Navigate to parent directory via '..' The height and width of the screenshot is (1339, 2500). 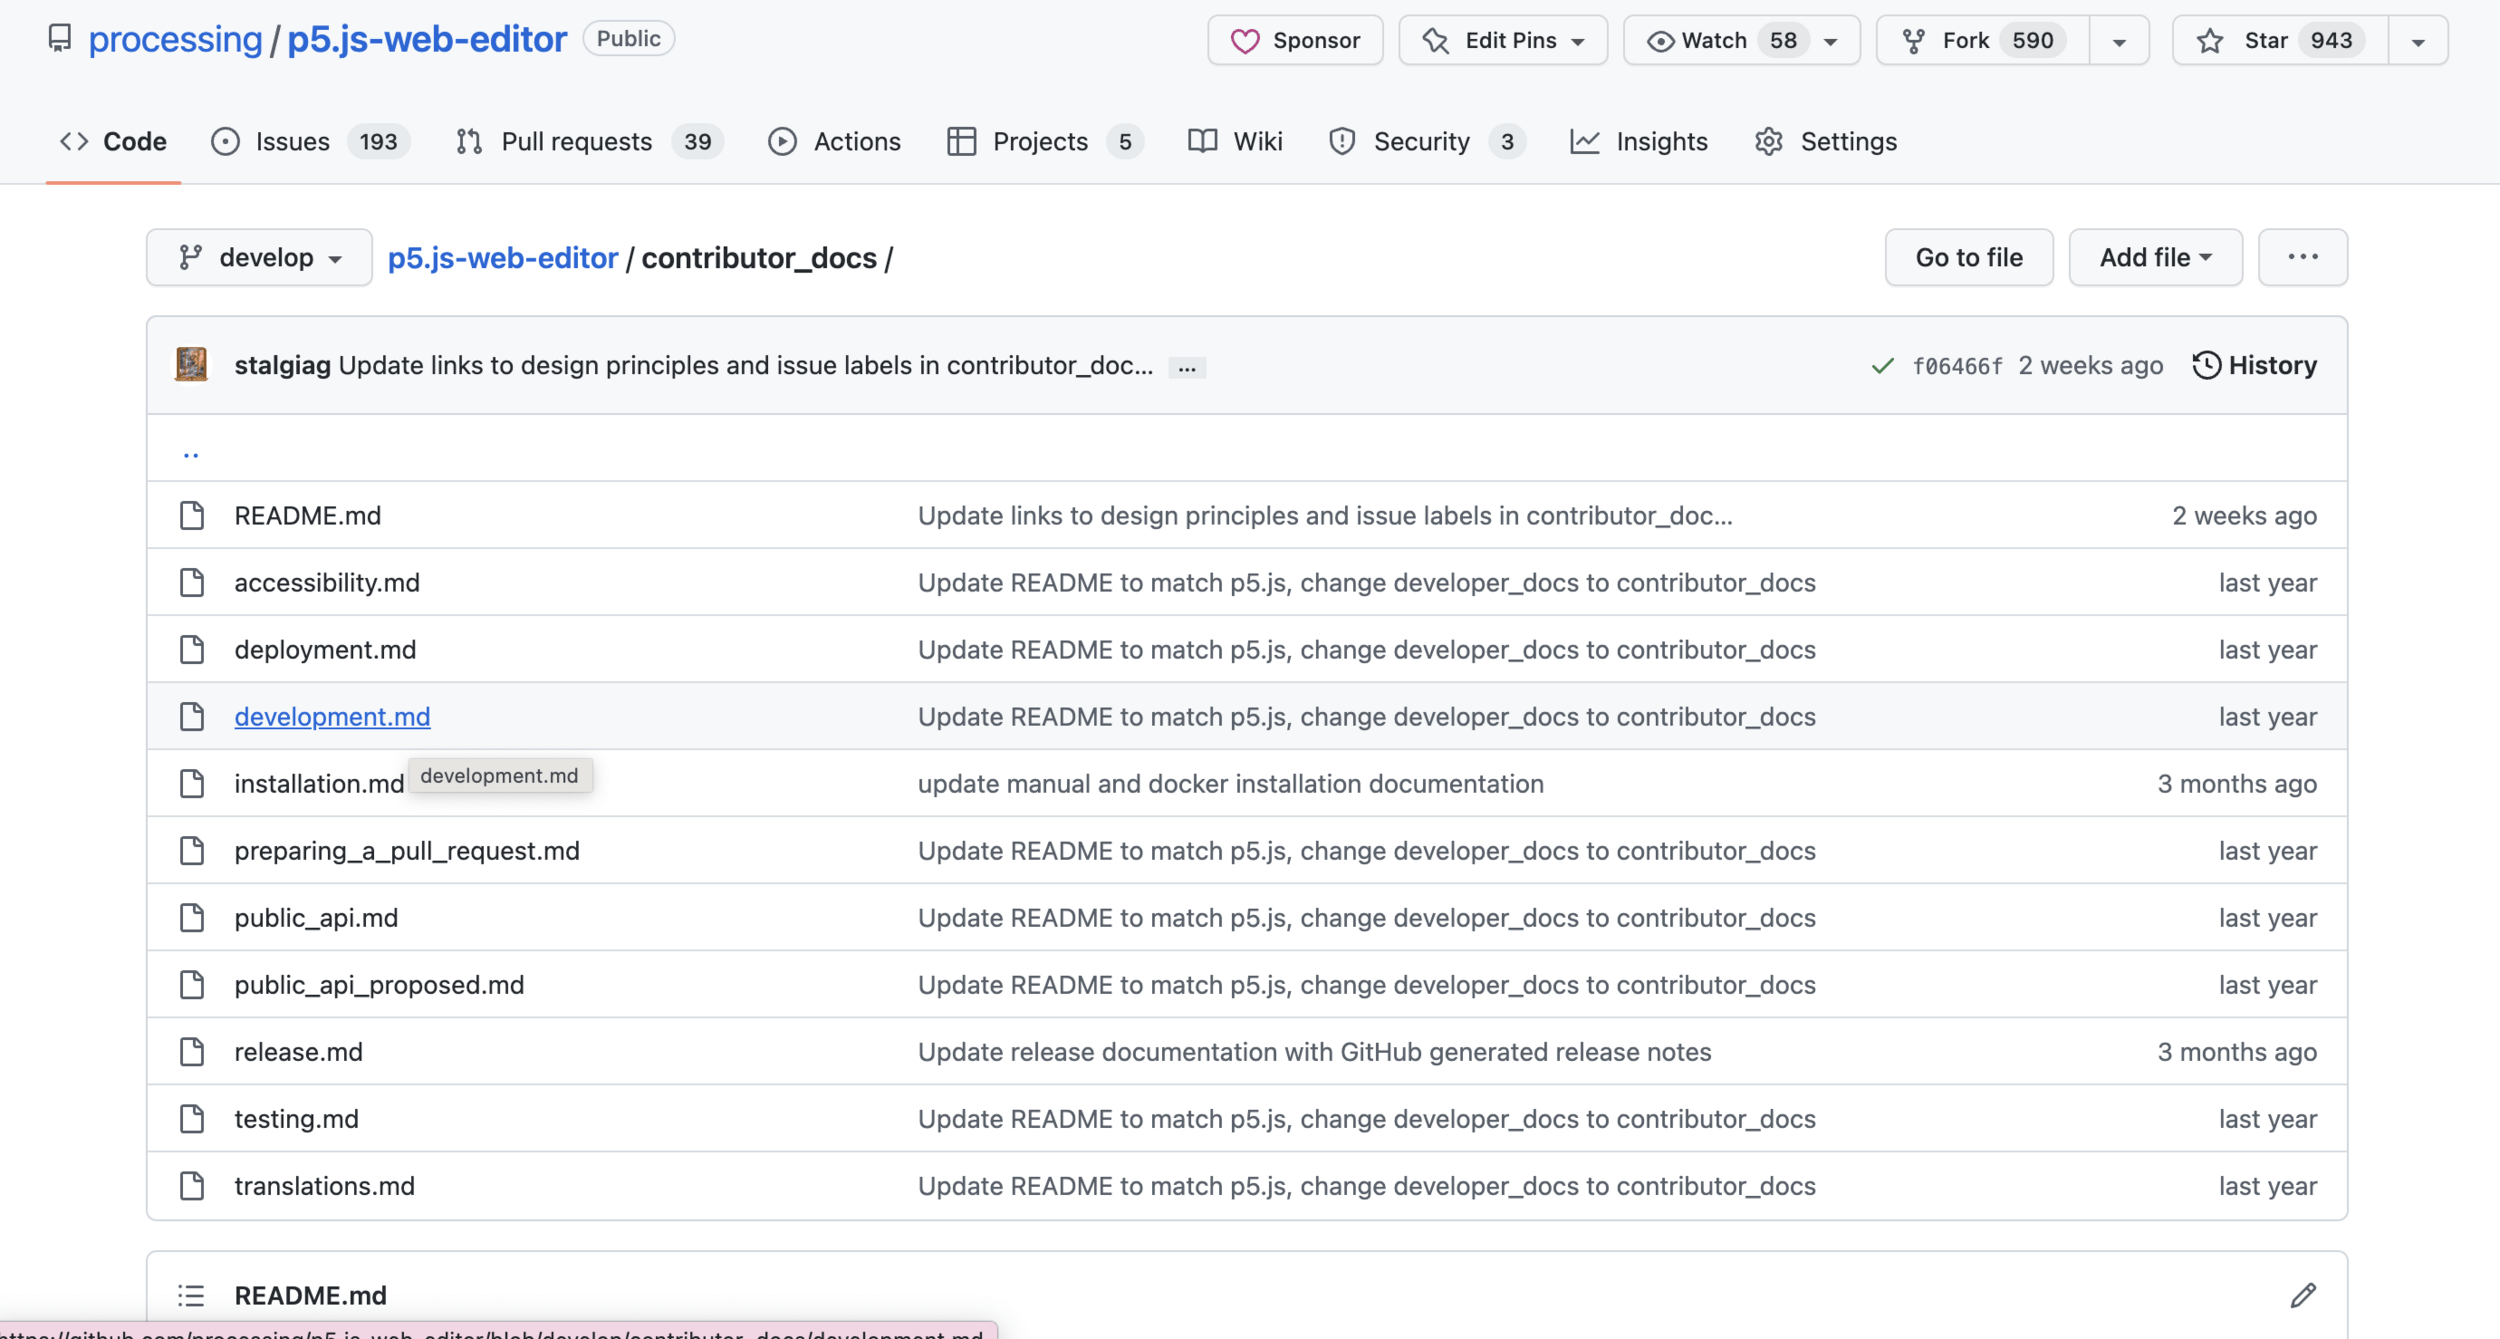click(x=191, y=453)
